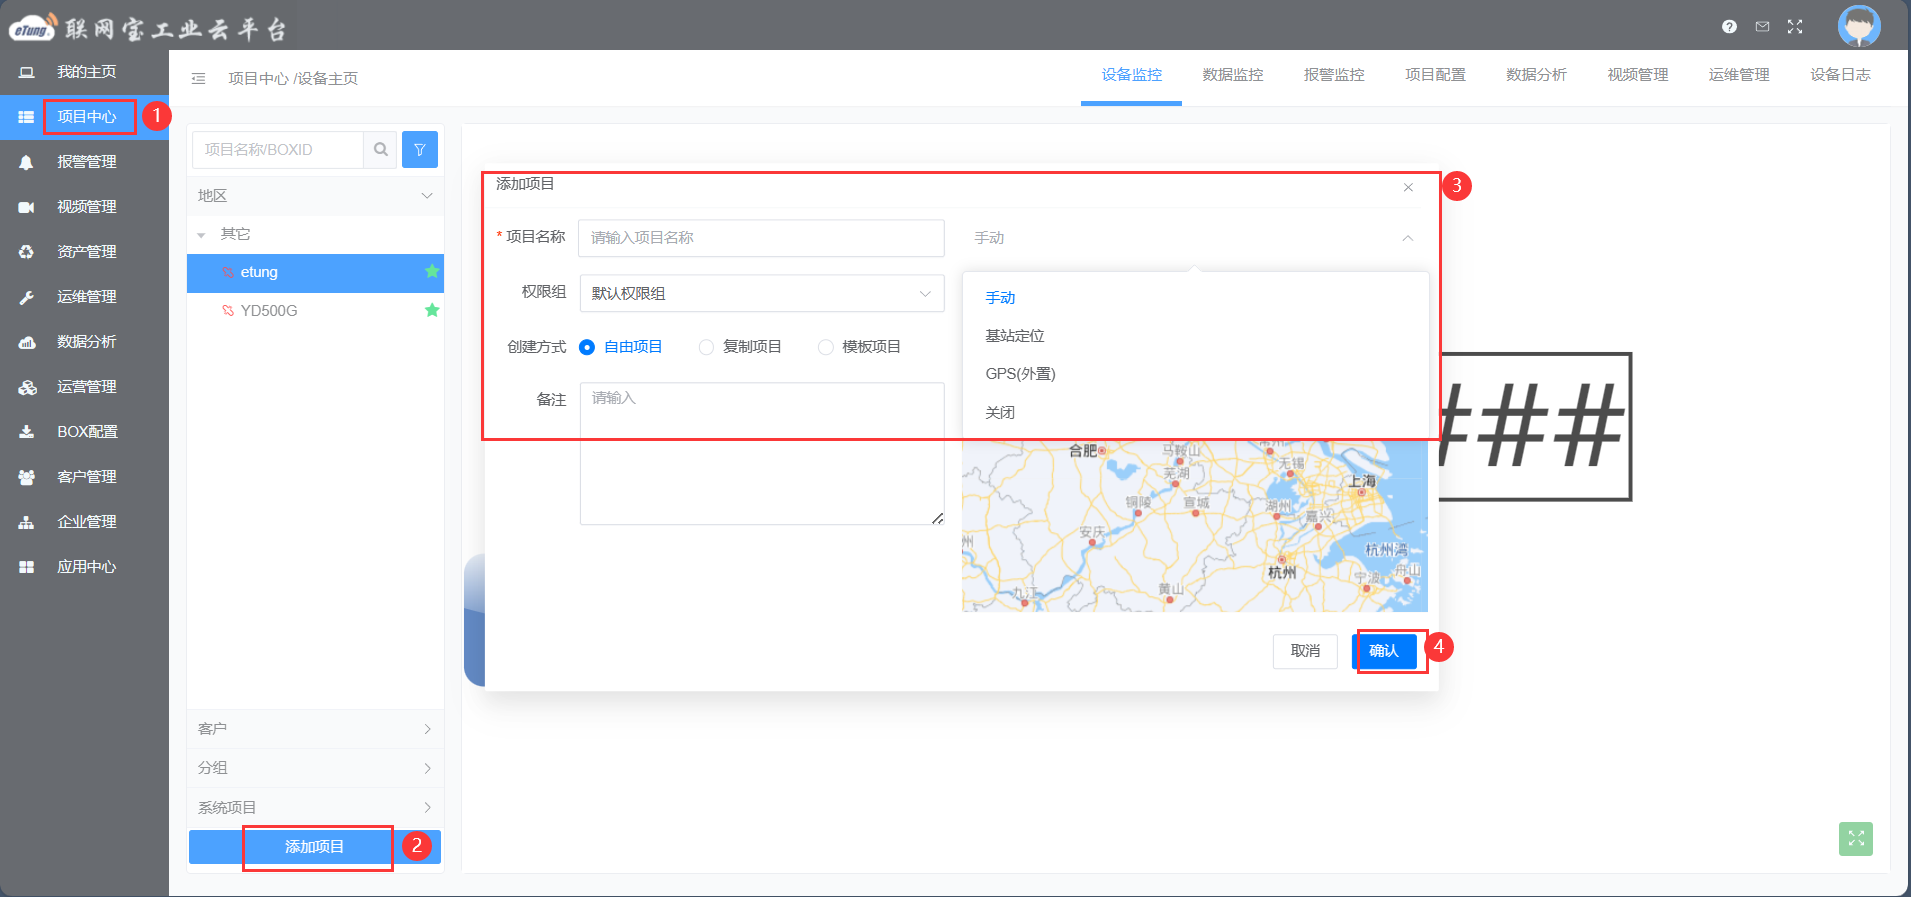Click the blue filter funnel button

point(420,150)
